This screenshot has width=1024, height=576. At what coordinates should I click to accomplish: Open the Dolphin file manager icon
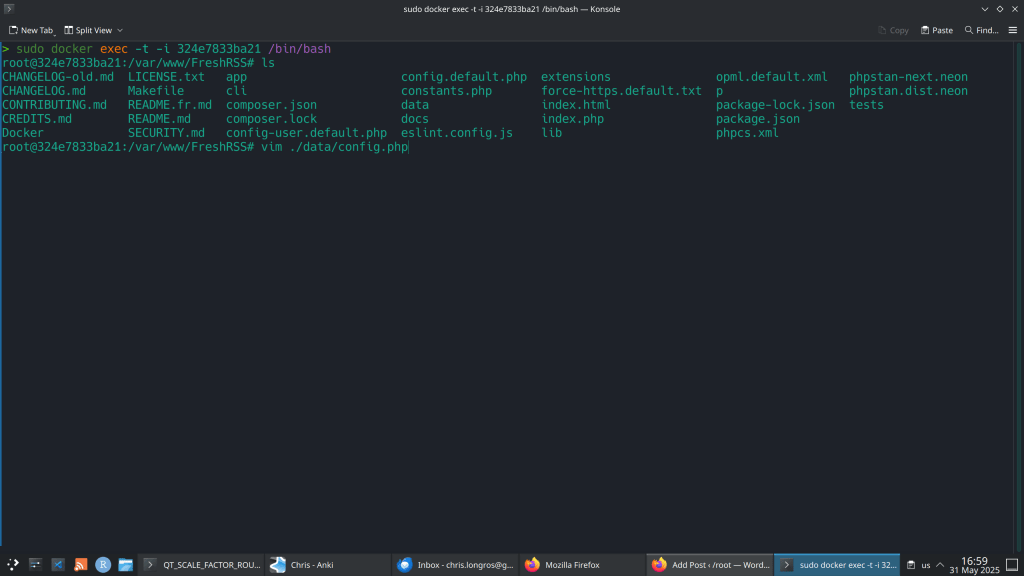(x=126, y=565)
